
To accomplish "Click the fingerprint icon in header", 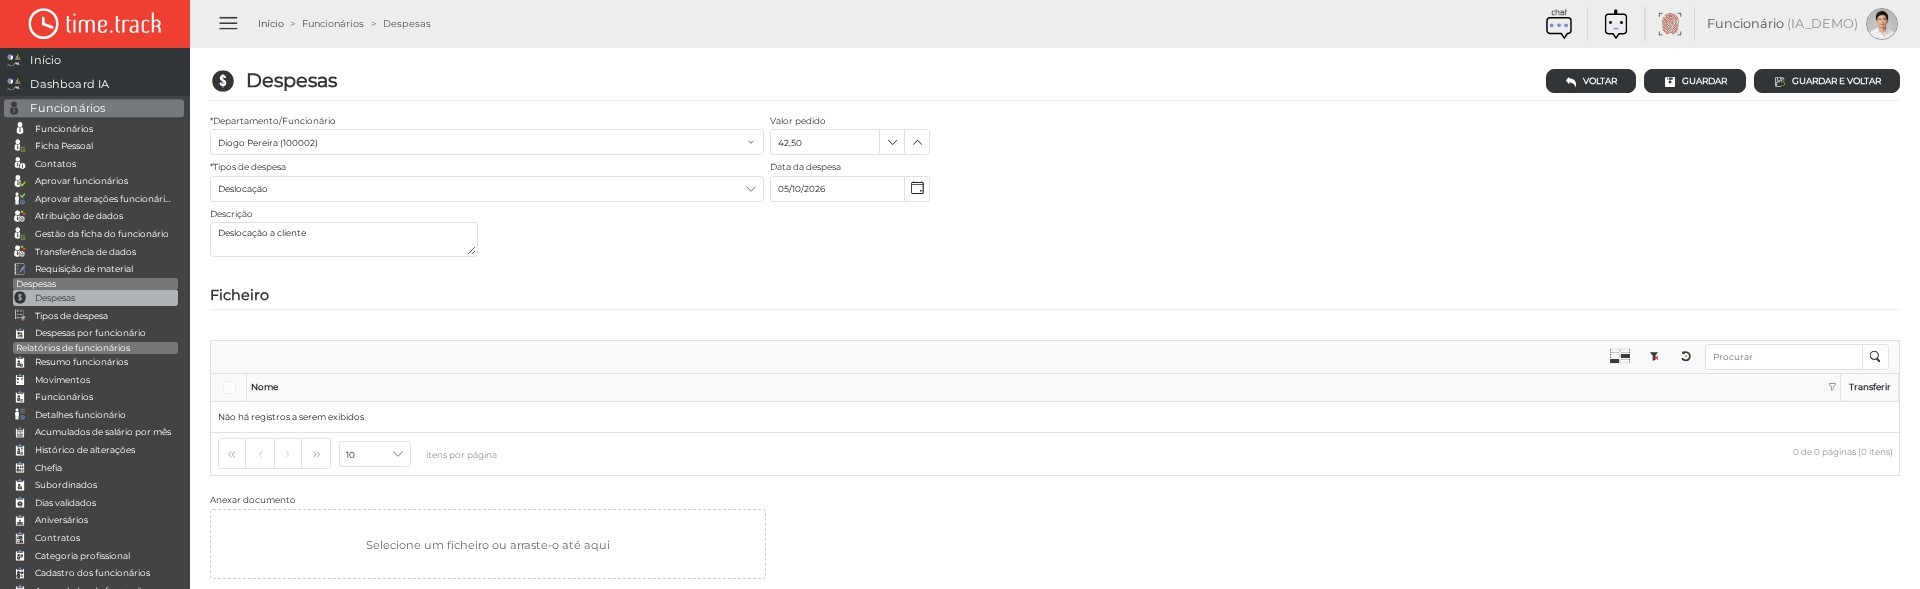I will click(x=1669, y=24).
